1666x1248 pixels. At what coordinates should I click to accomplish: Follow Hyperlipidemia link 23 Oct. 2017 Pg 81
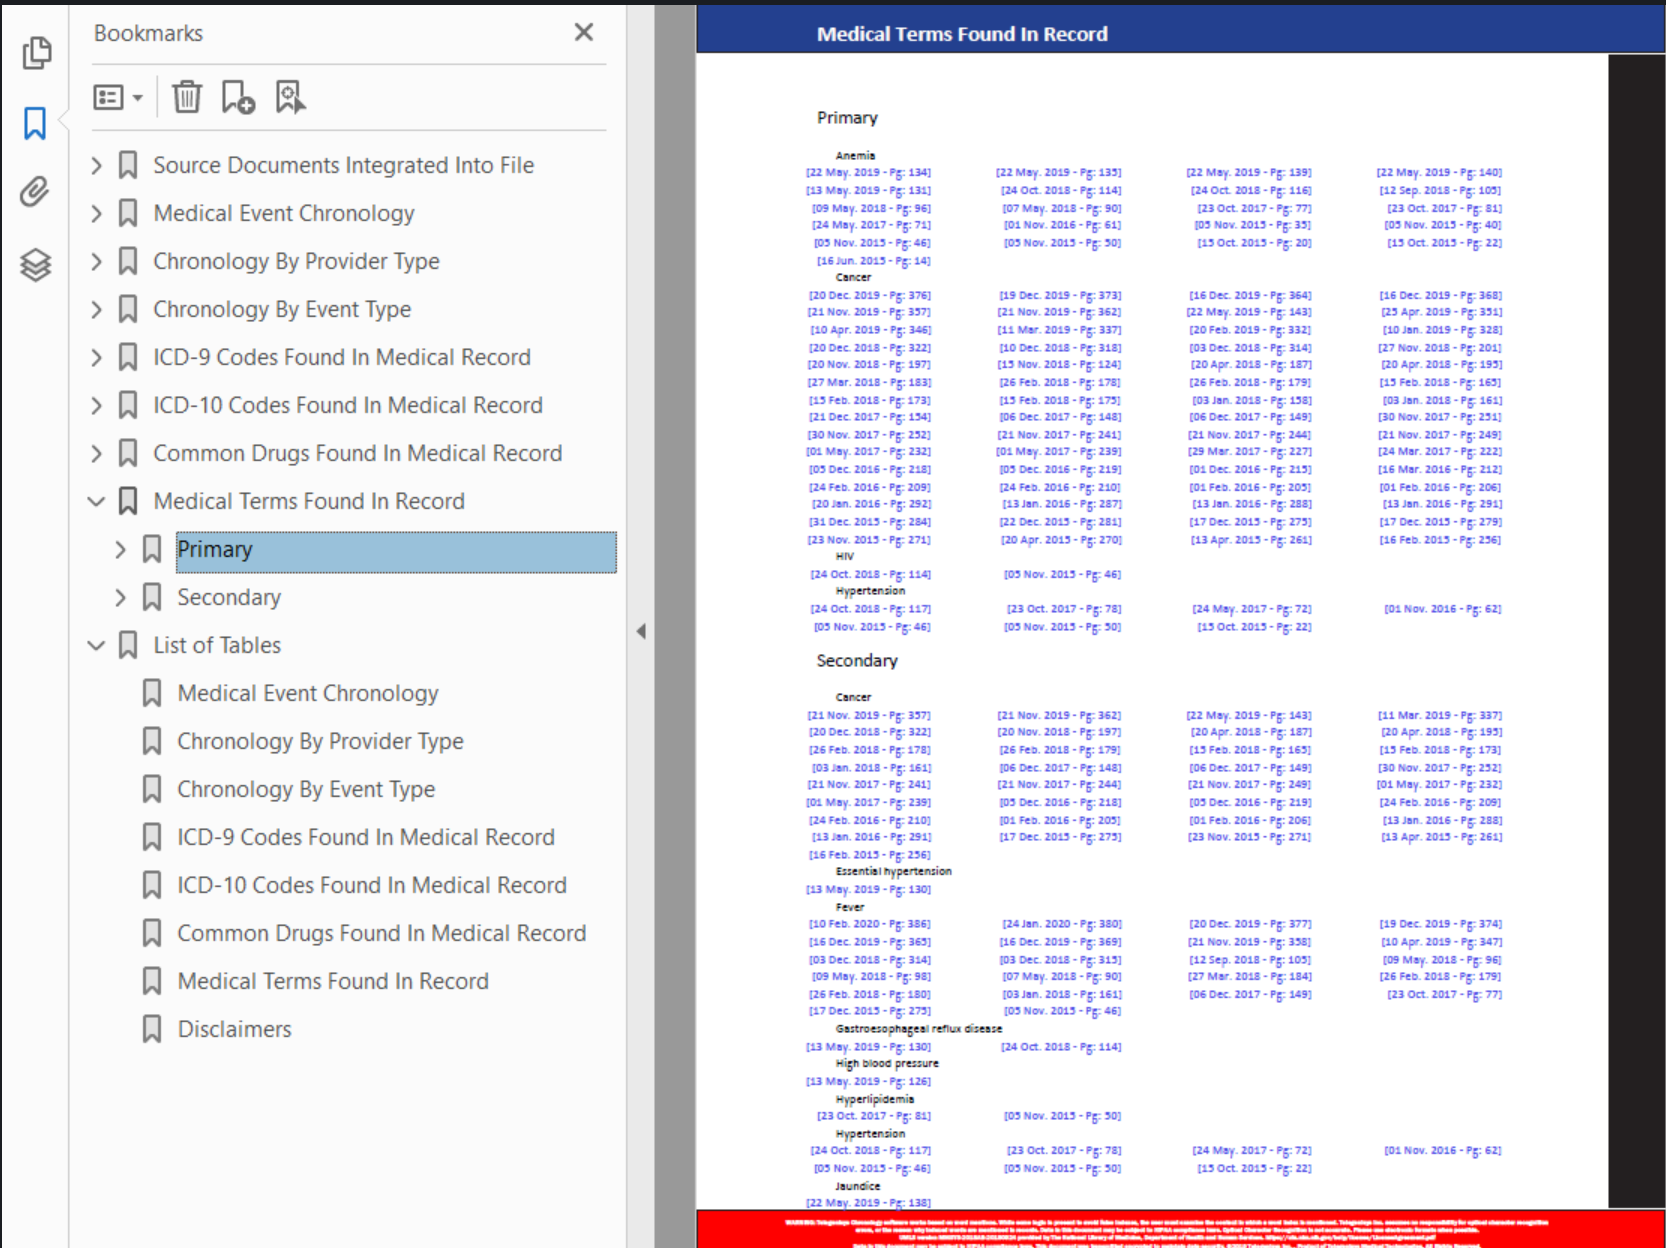click(x=874, y=1116)
